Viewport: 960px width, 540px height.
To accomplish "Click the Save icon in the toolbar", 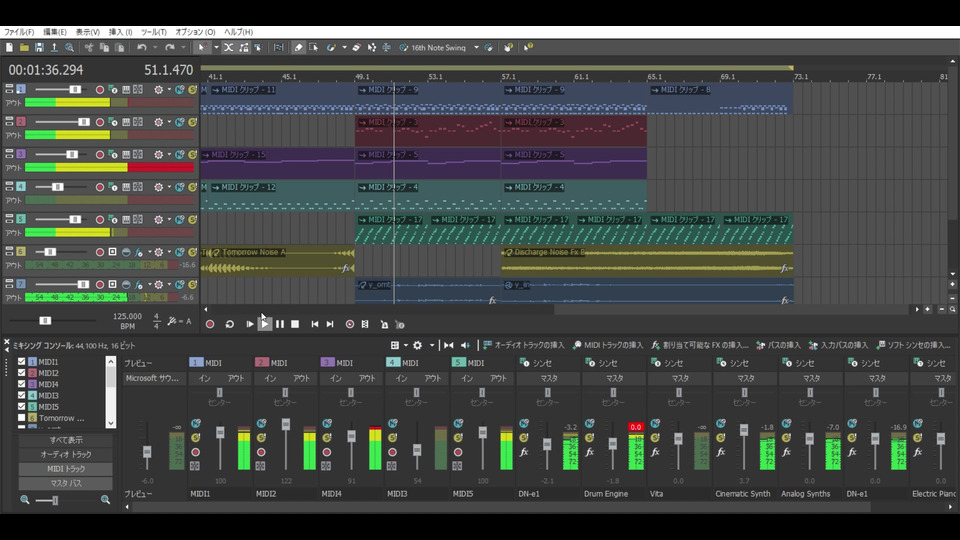I will click(x=39, y=47).
